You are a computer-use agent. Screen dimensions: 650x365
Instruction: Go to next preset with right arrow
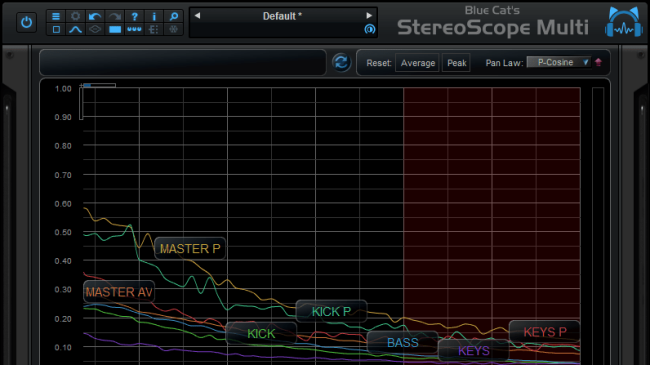coord(369,16)
